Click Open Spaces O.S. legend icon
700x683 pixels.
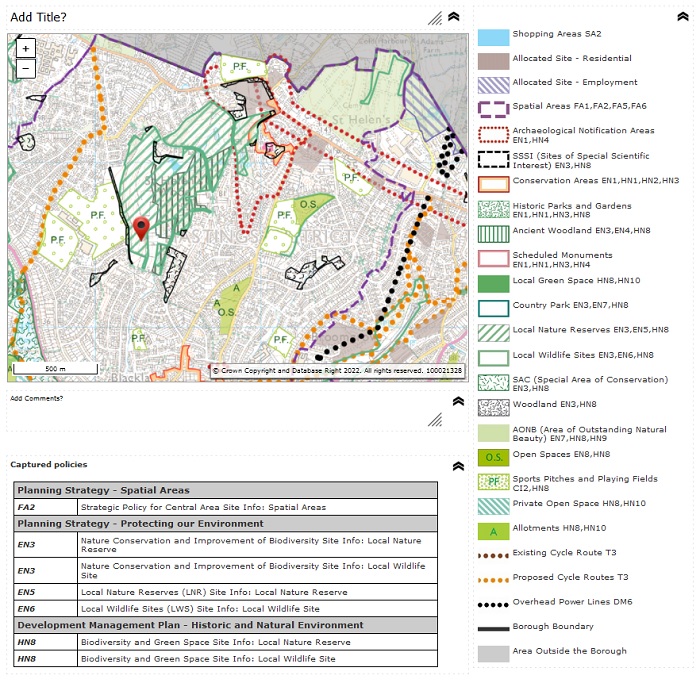[493, 458]
